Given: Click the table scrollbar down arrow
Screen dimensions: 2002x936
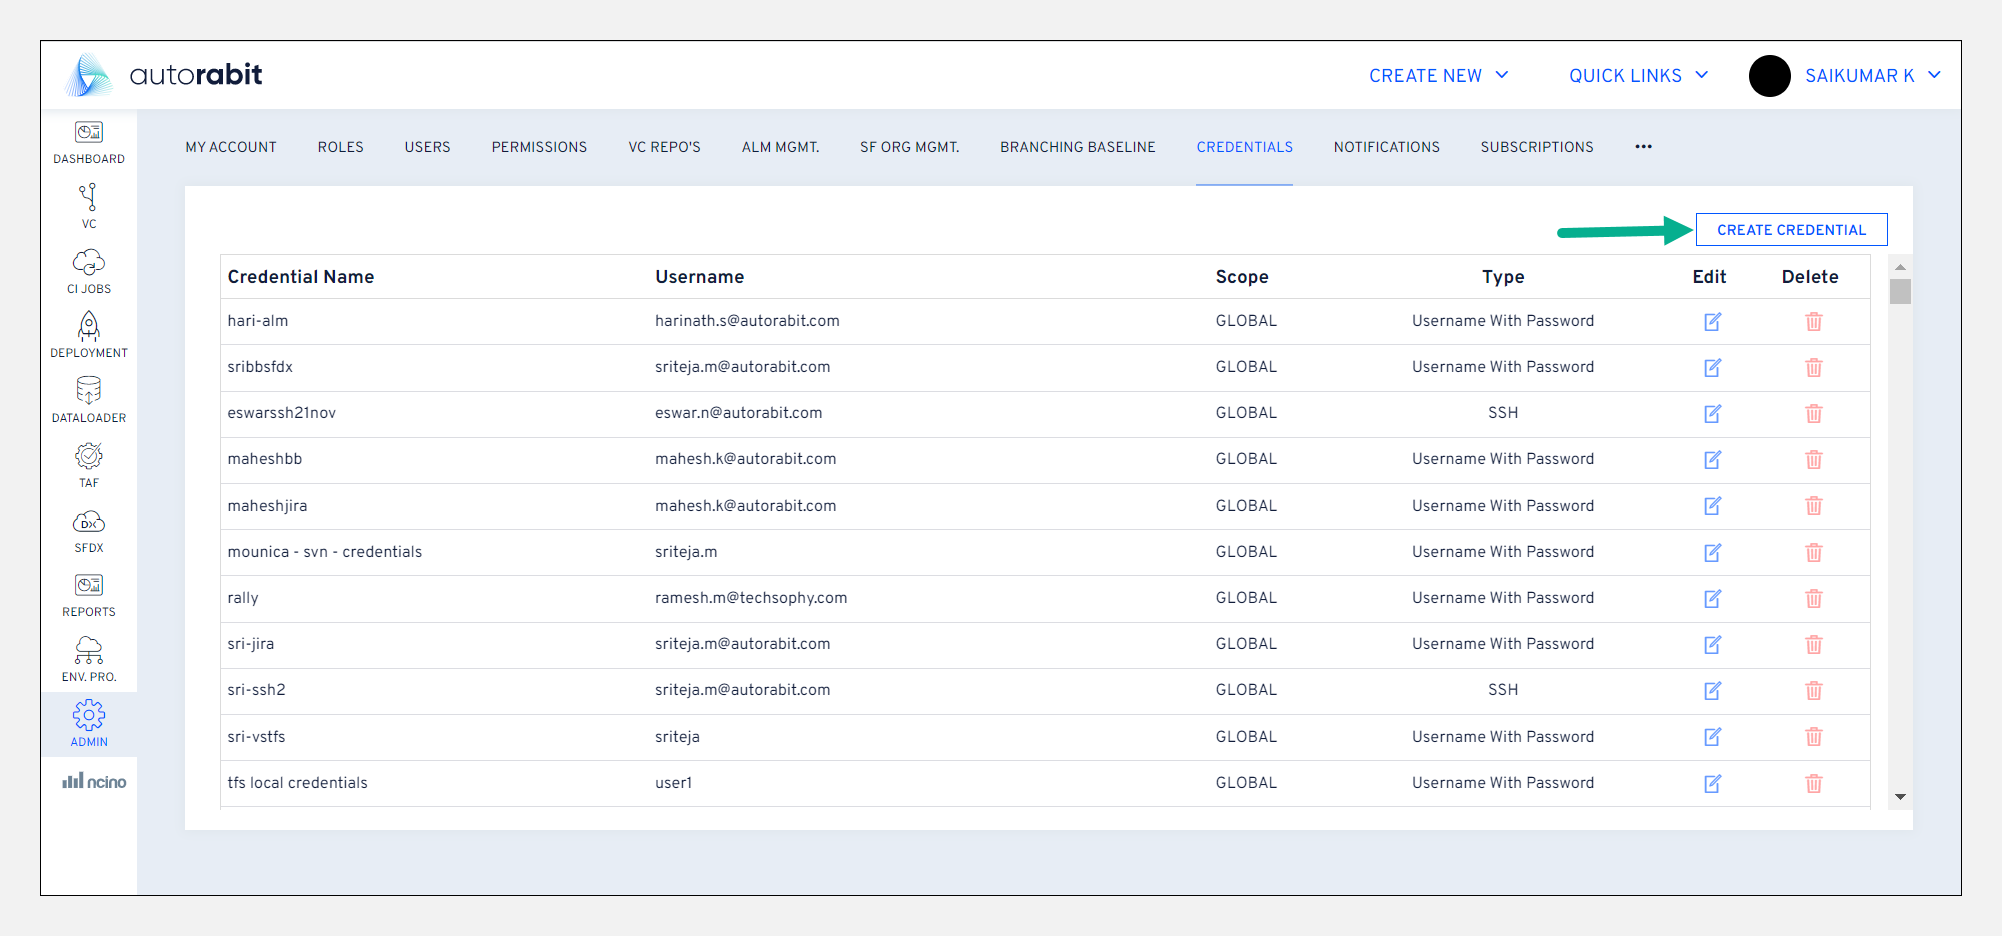Looking at the screenshot, I should tap(1900, 797).
